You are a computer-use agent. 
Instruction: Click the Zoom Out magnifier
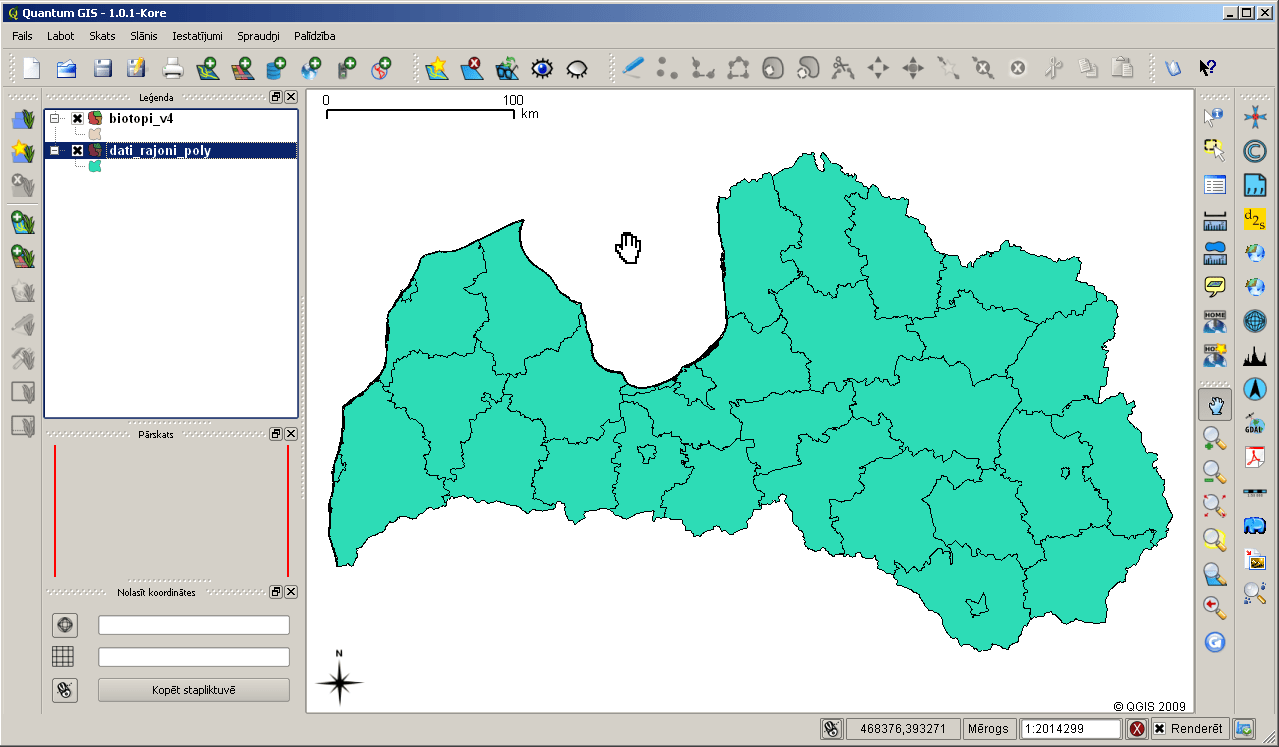click(x=1214, y=472)
